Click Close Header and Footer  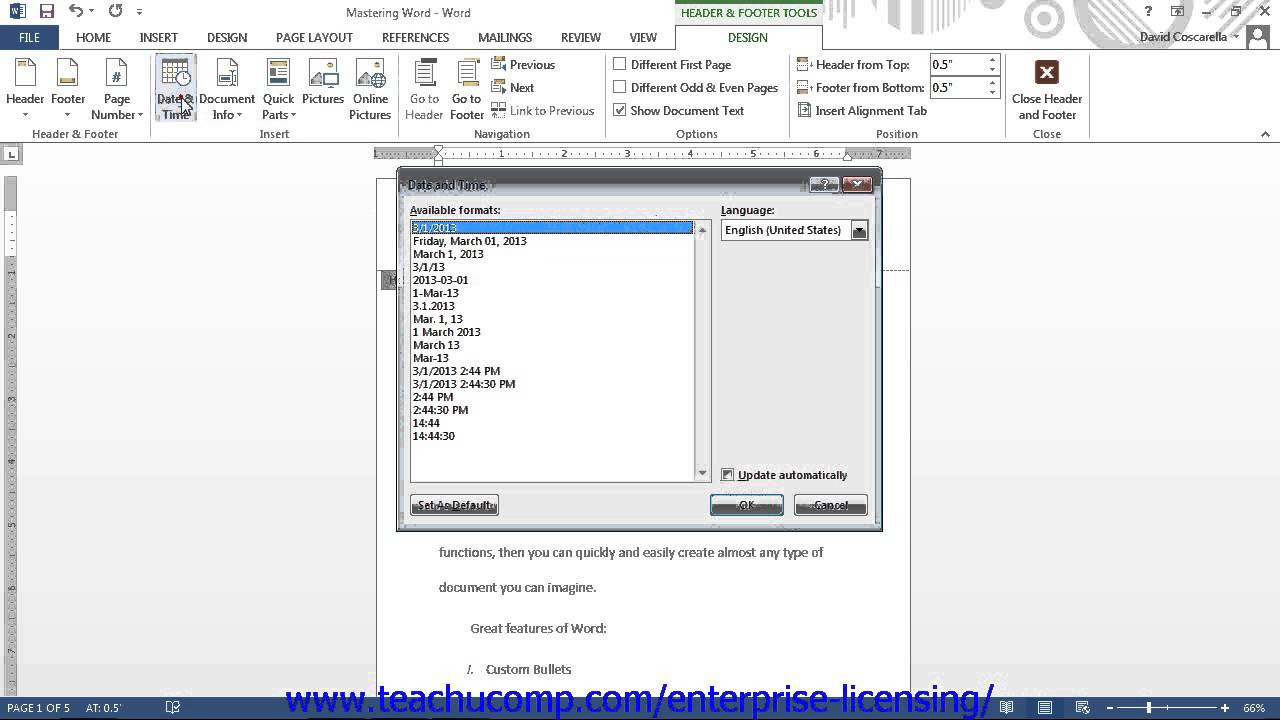click(x=1047, y=89)
